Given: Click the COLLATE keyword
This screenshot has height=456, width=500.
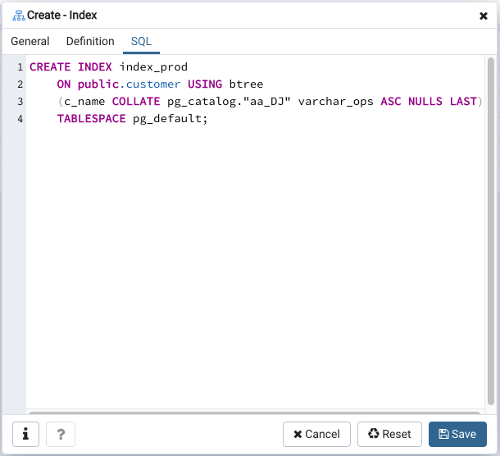Looking at the screenshot, I should 136,101.
